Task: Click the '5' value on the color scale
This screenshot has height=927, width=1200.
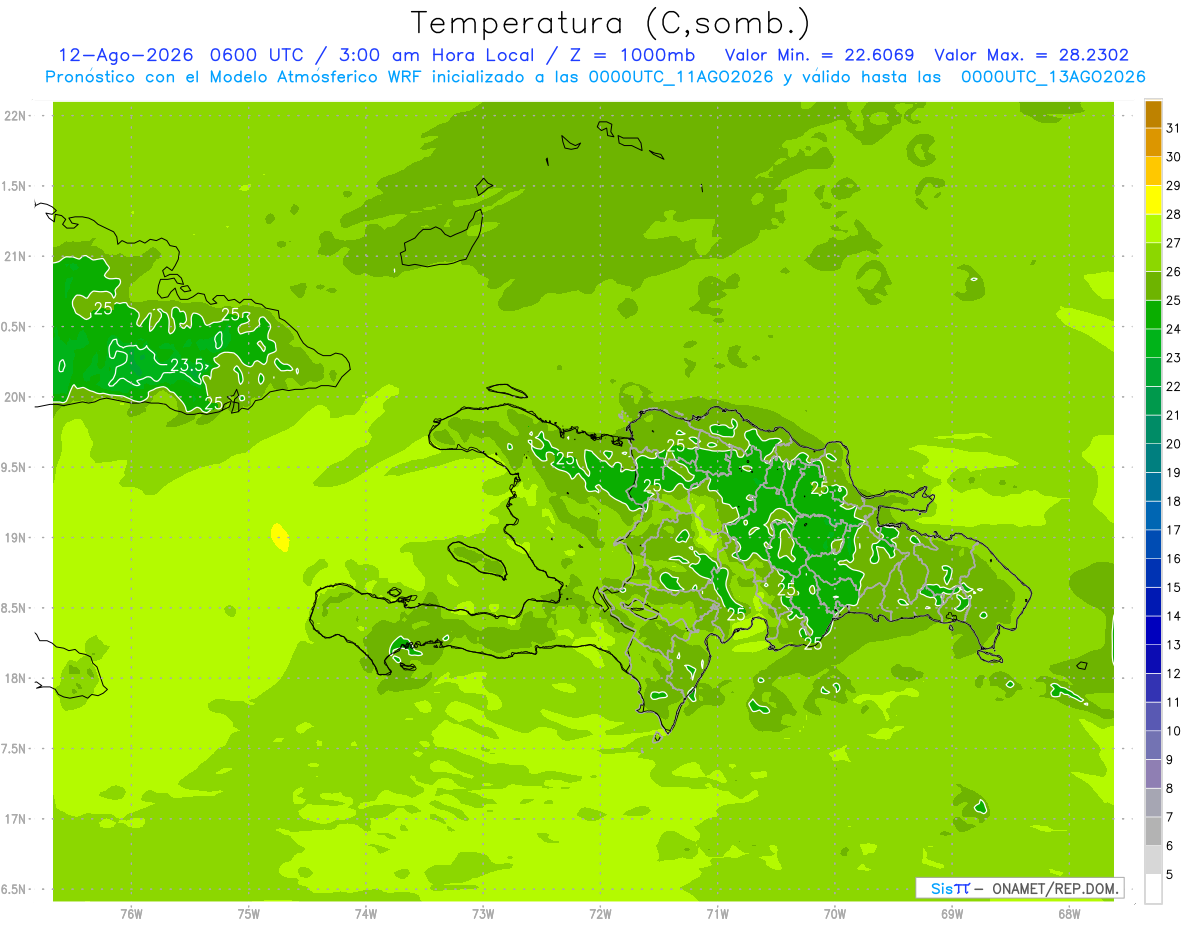Action: click(1170, 875)
